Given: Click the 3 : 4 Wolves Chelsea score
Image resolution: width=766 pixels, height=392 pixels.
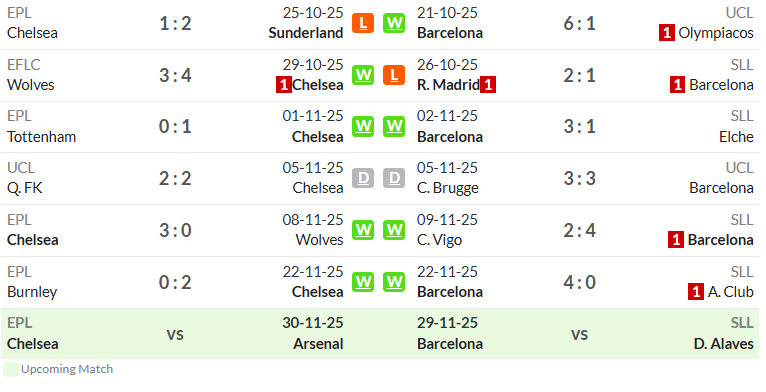Looking at the screenshot, I should (175, 75).
